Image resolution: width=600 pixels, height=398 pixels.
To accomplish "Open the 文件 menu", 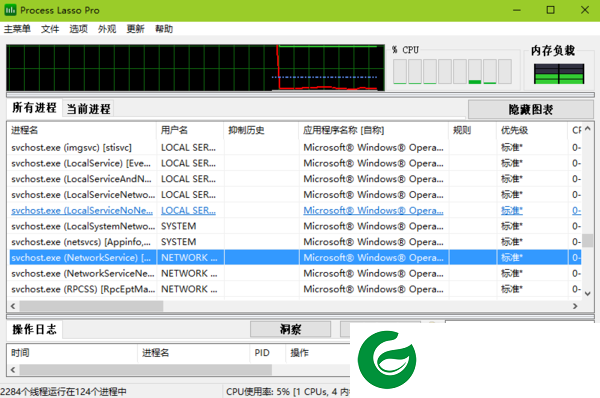I will pyautogui.click(x=50, y=29).
